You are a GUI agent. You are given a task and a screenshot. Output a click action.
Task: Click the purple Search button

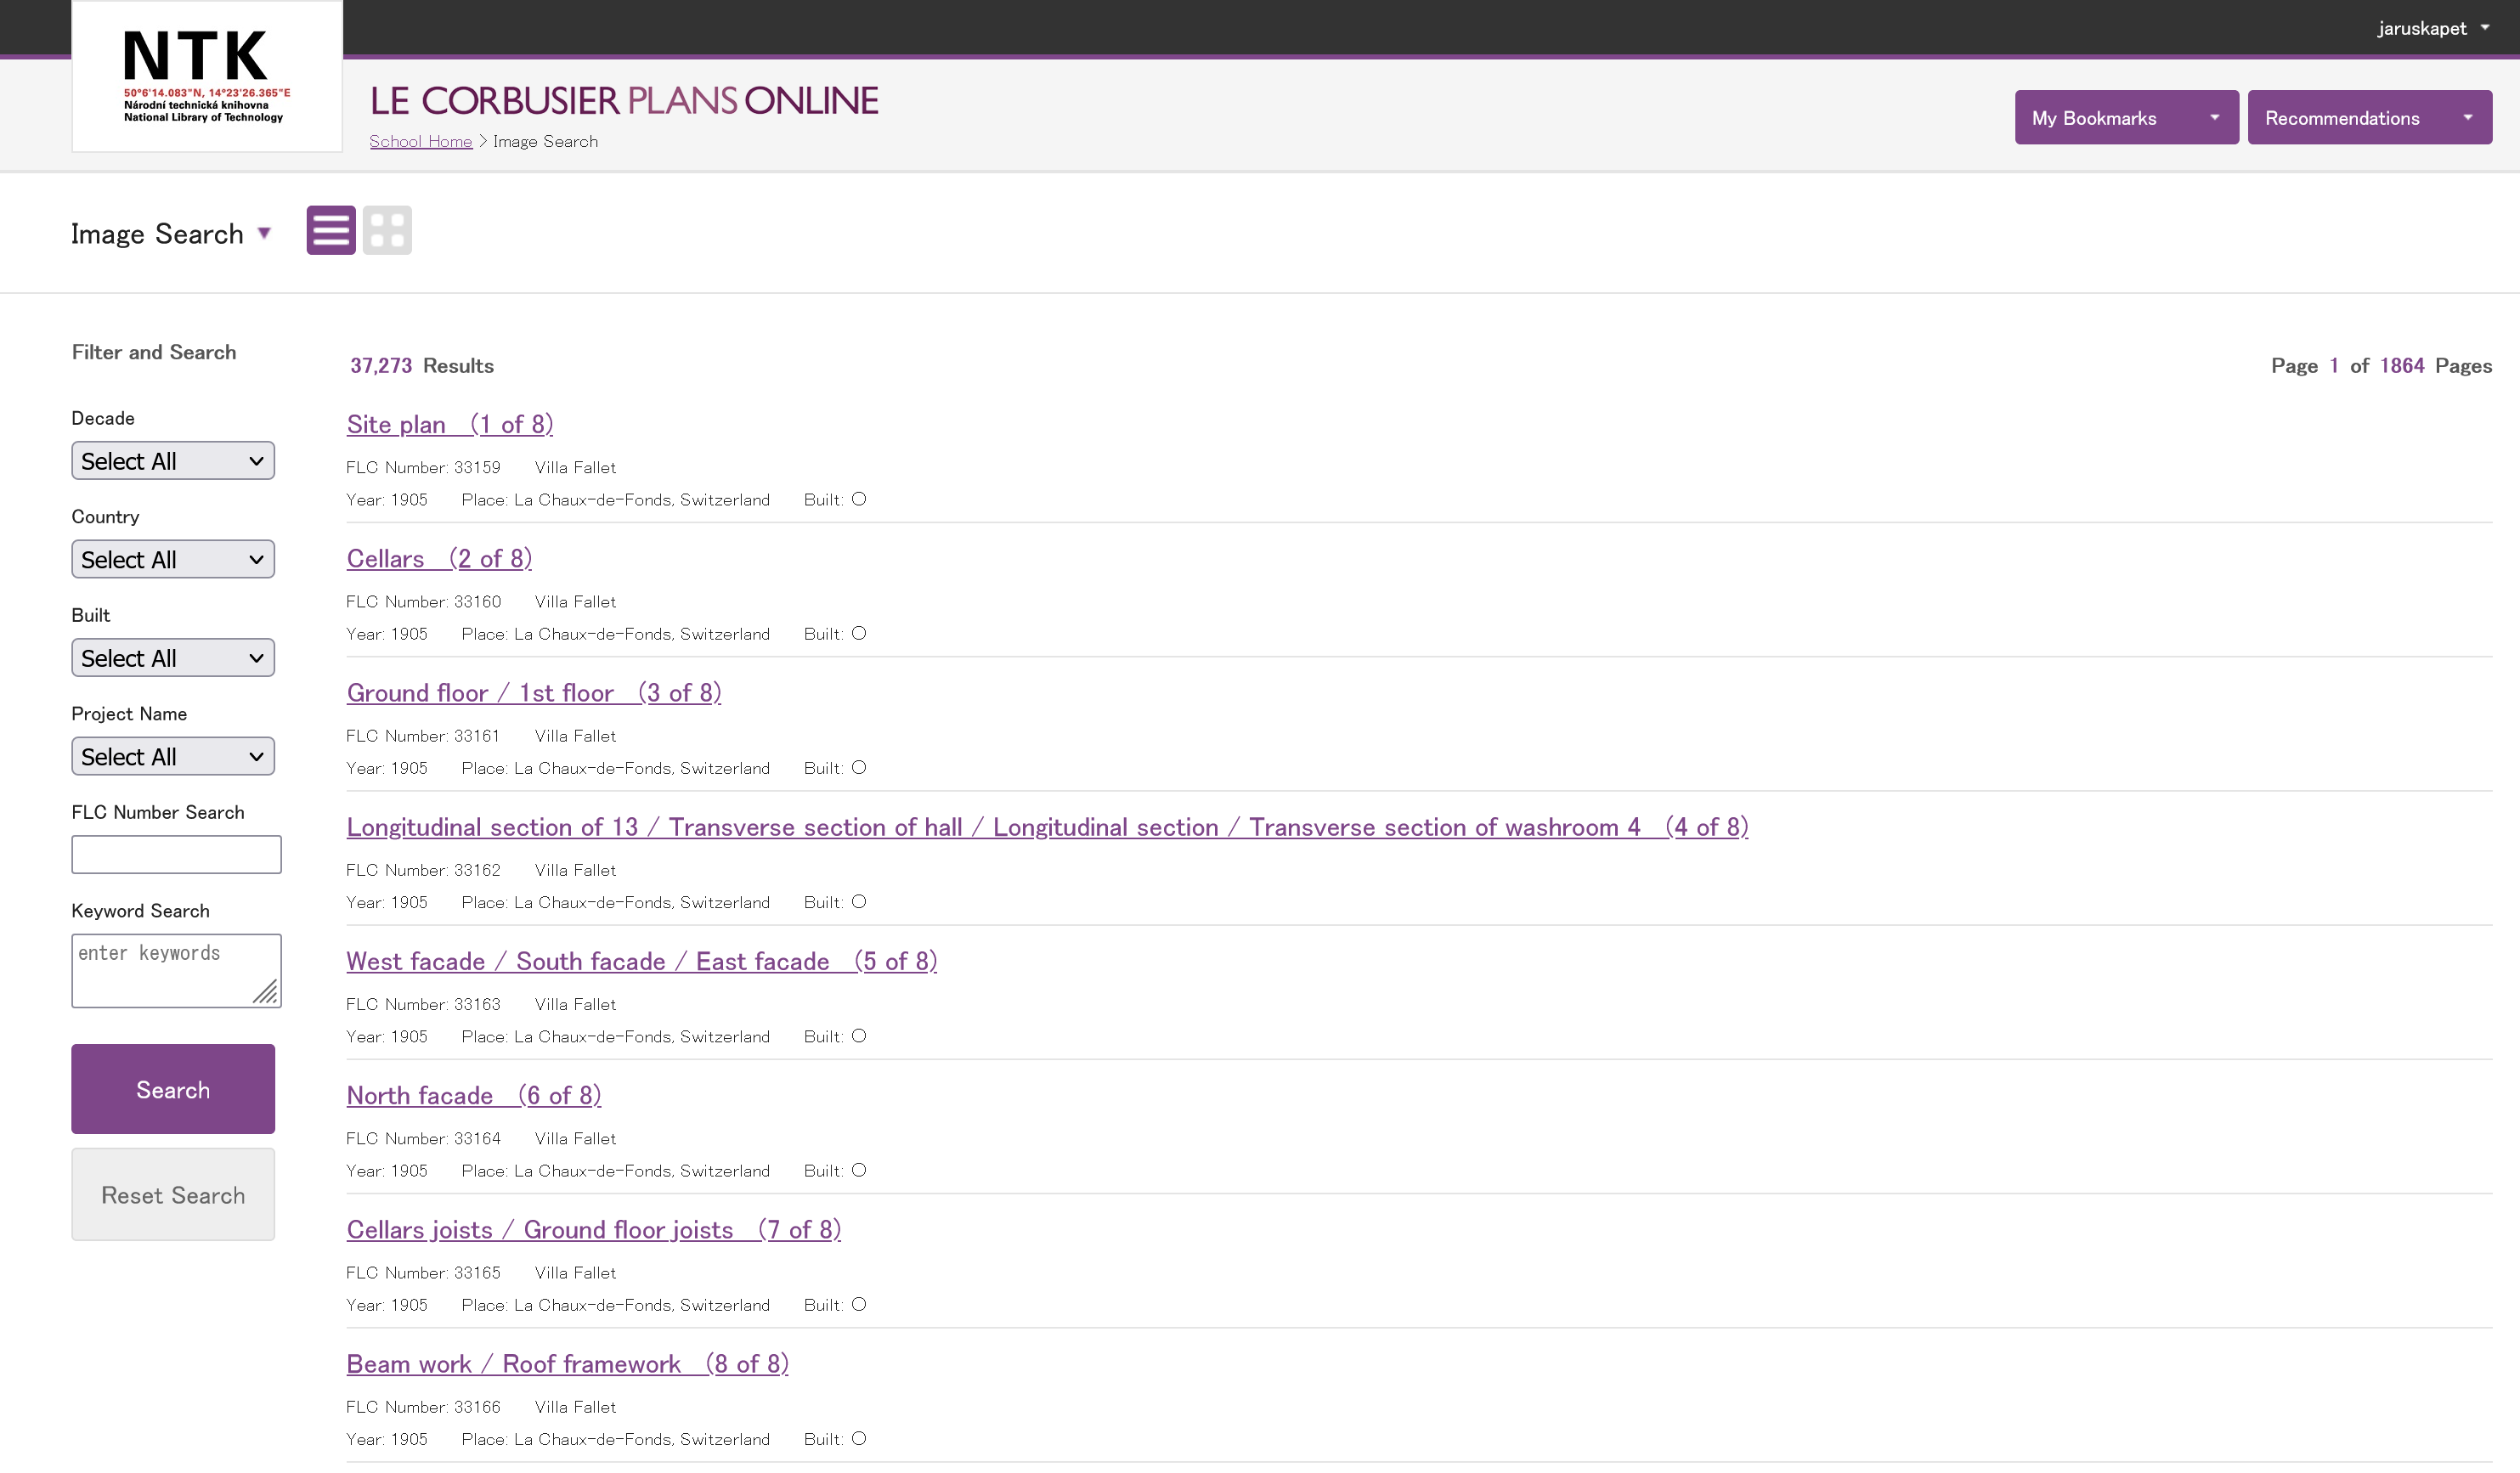pos(173,1089)
